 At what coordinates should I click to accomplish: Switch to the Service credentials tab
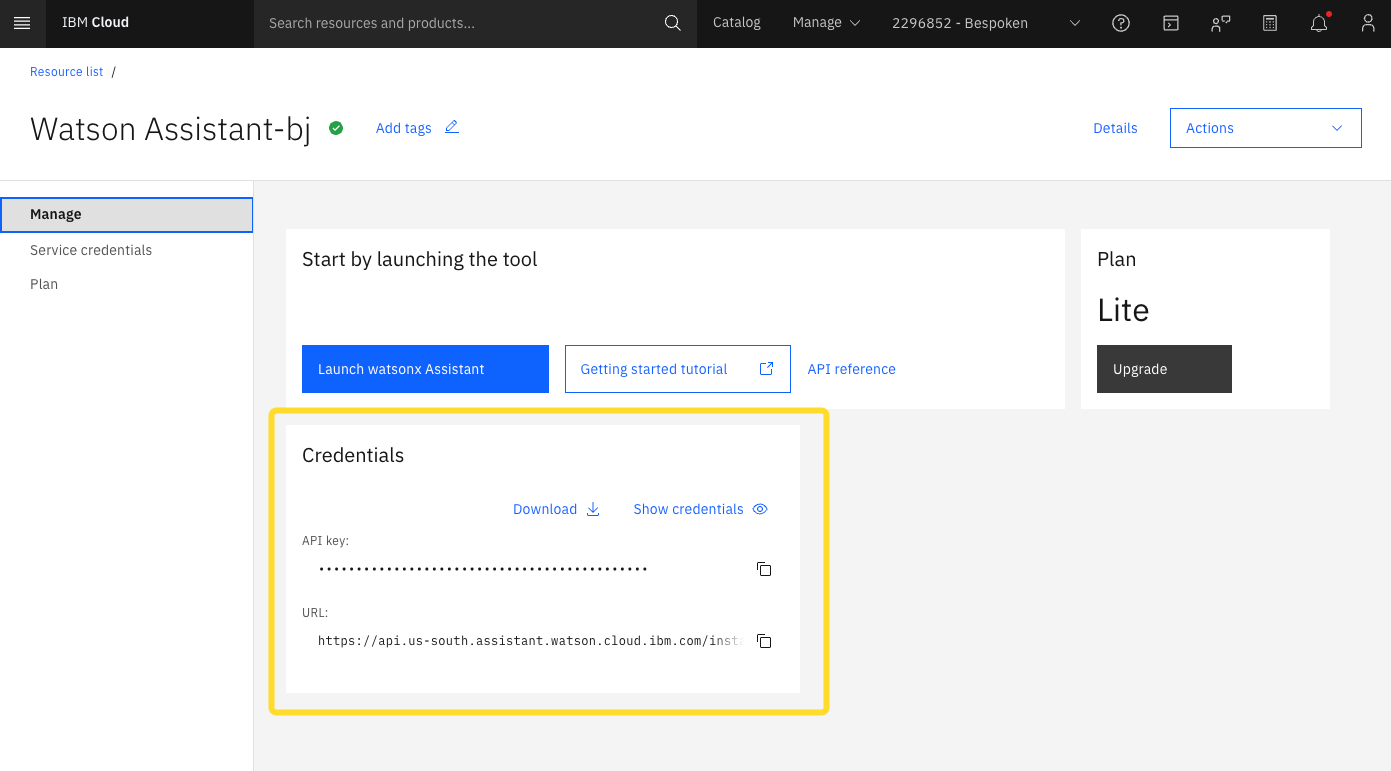click(90, 250)
